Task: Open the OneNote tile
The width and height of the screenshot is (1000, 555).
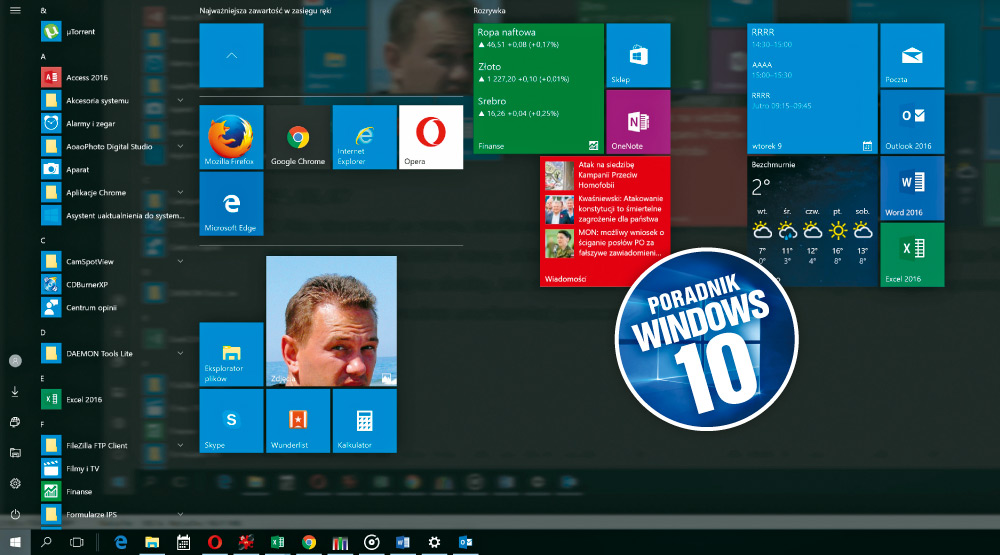Action: (637, 121)
